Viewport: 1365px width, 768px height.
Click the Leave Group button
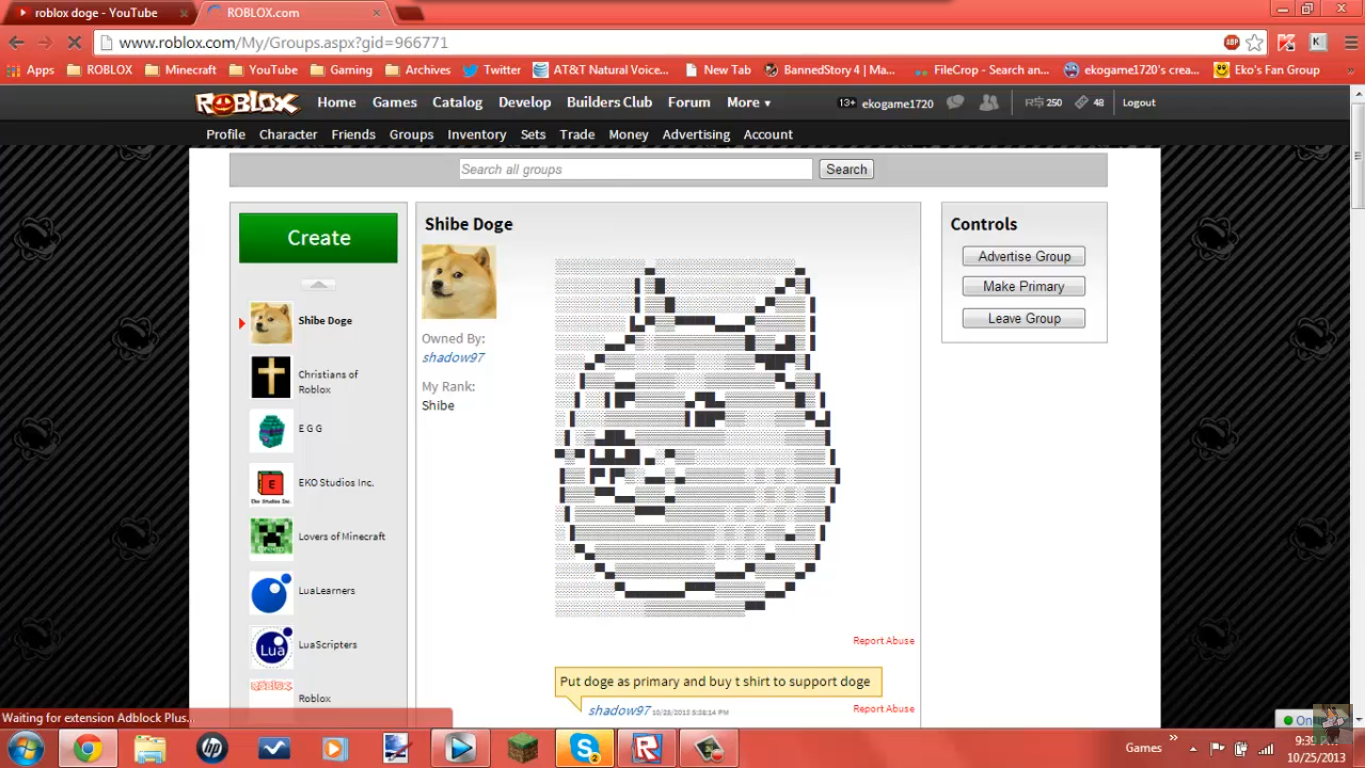click(x=1023, y=318)
